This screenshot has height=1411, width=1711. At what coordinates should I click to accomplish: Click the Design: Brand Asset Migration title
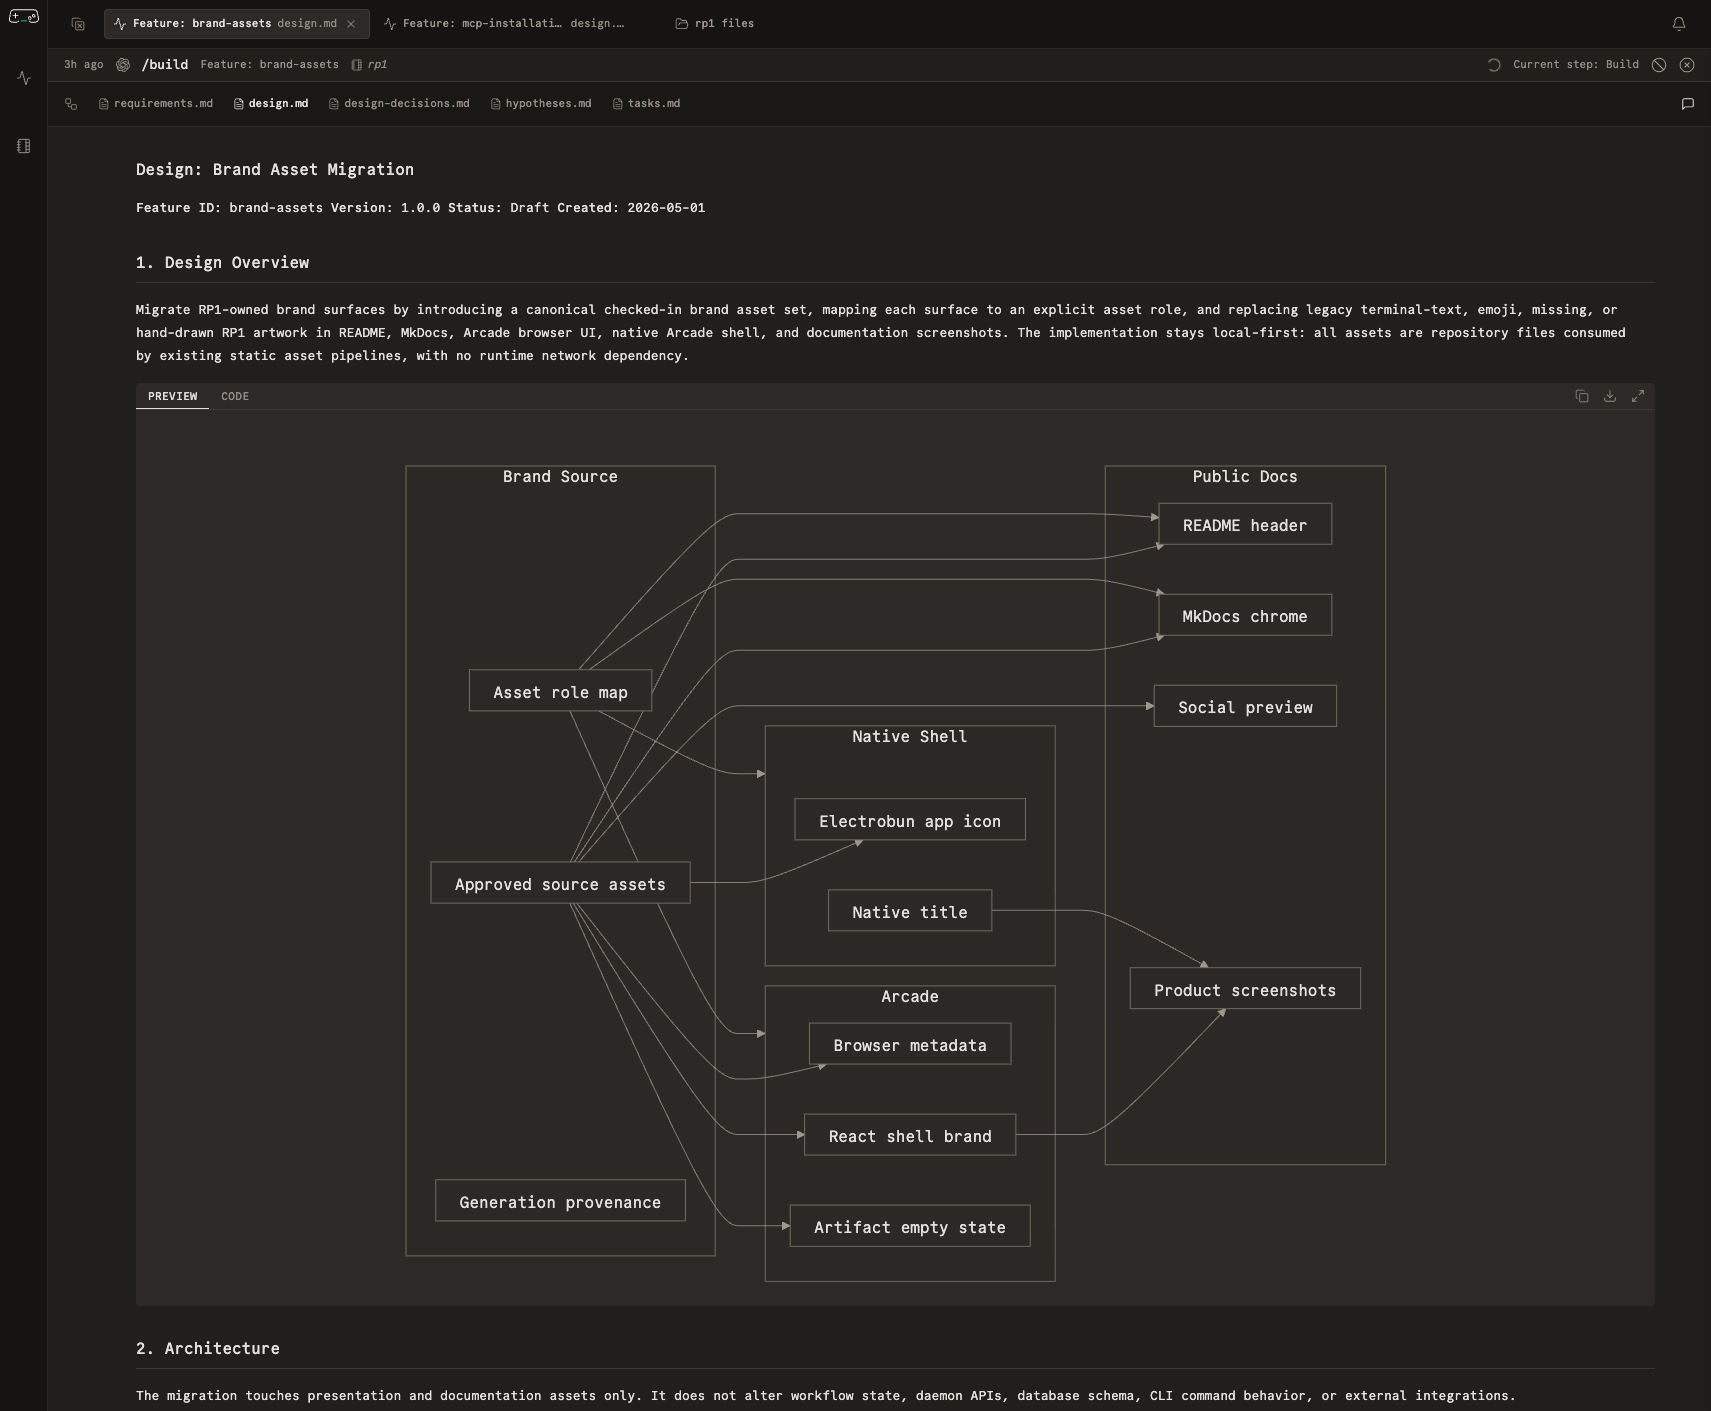tap(275, 170)
